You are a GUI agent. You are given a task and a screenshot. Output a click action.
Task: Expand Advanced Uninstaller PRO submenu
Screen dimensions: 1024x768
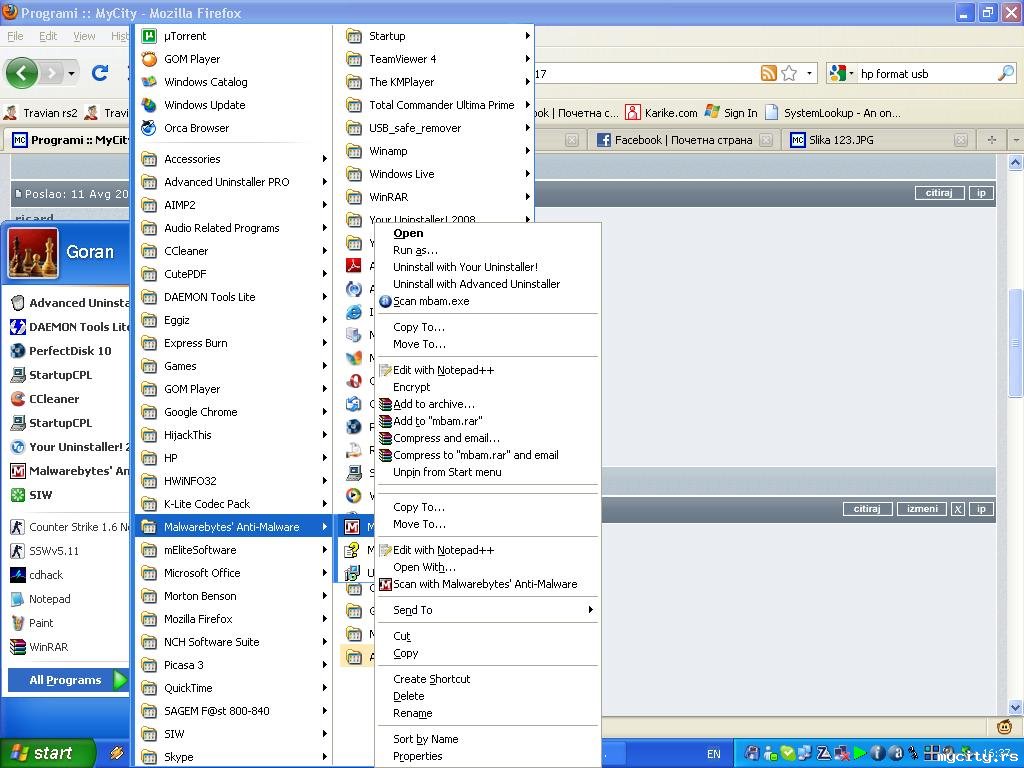234,182
